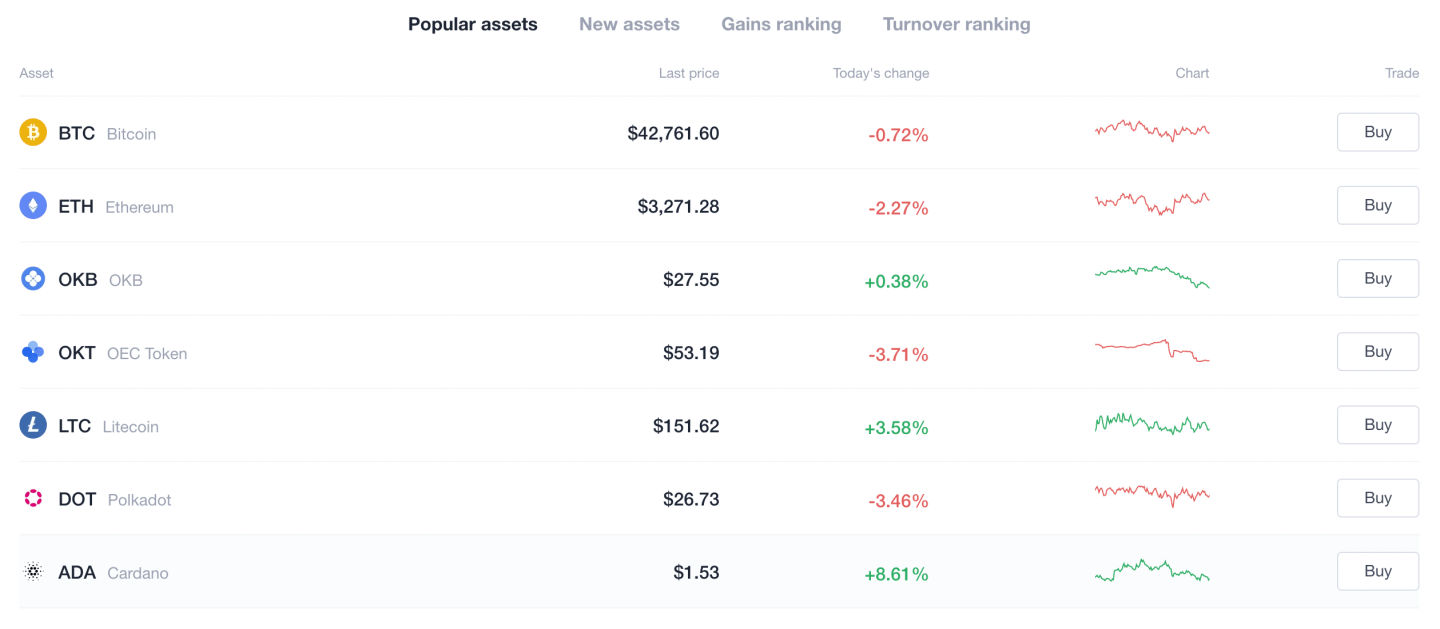The height and width of the screenshot is (629, 1440).
Task: Click the Cardano name label
Action: pyautogui.click(x=138, y=573)
